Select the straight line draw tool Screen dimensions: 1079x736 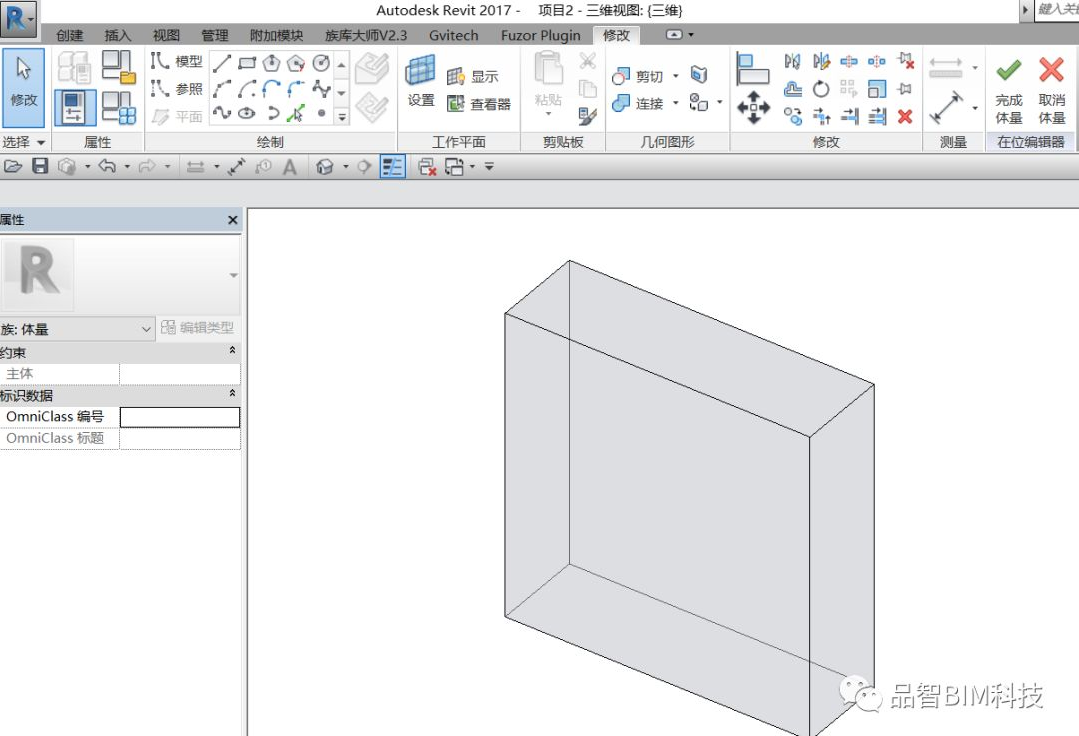tap(222, 63)
